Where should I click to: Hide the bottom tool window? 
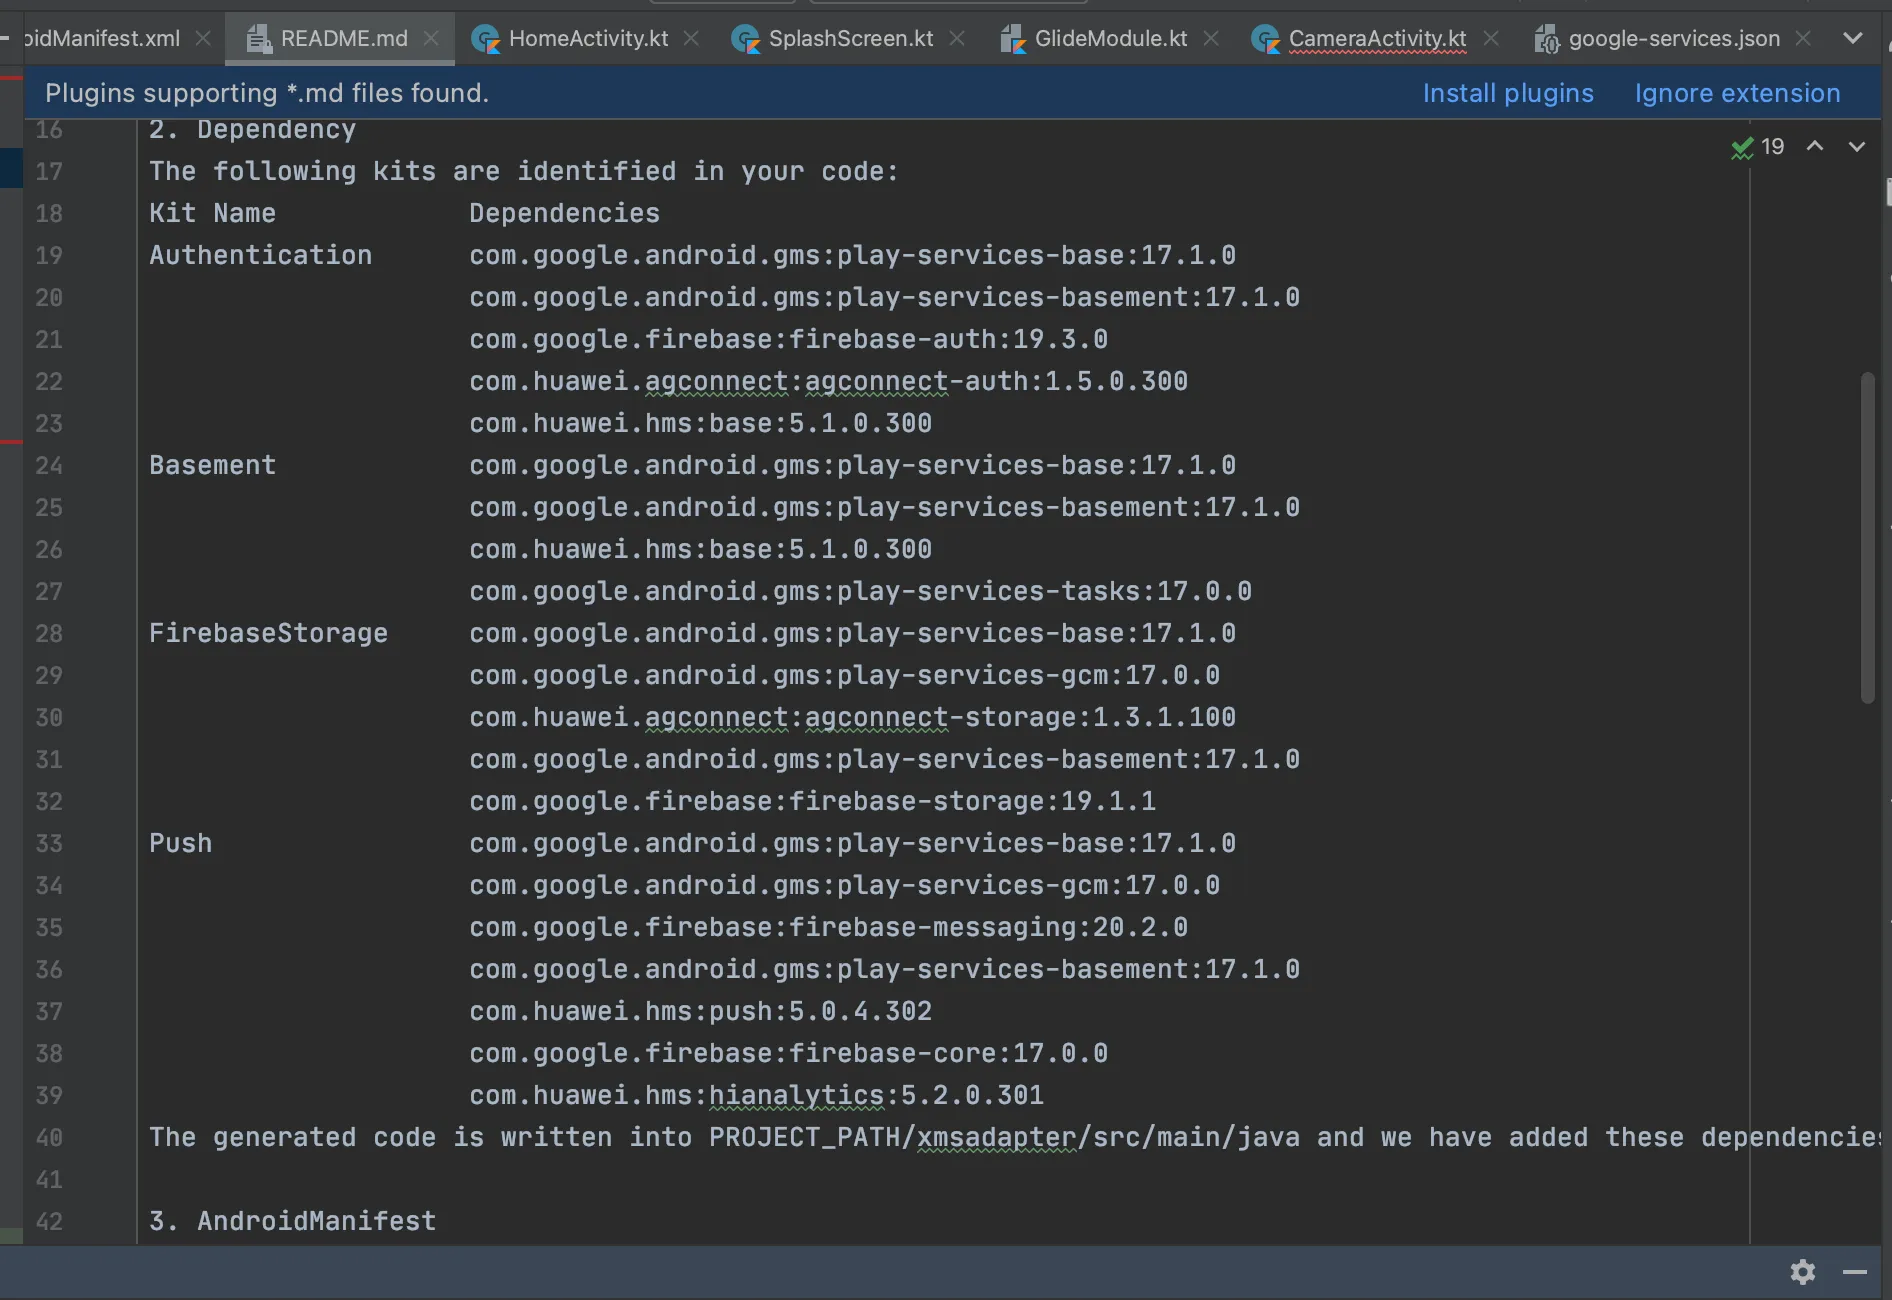[x=1855, y=1272]
